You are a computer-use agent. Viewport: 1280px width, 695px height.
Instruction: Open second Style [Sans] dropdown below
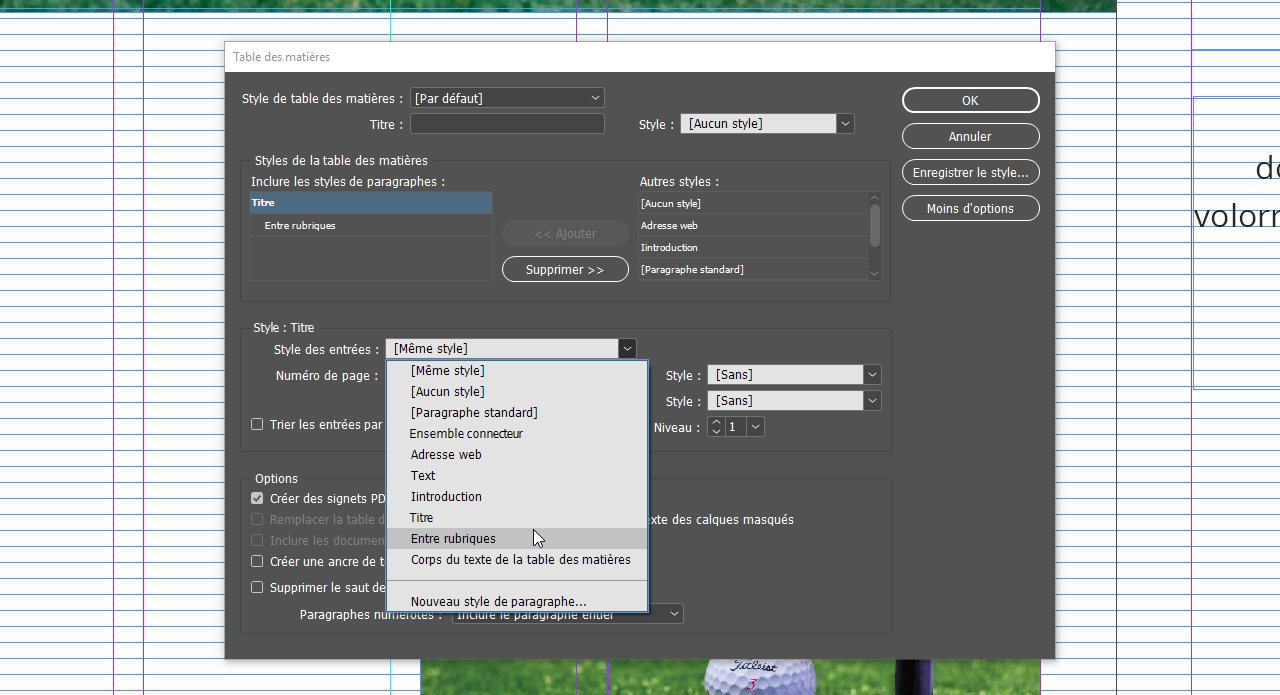click(x=794, y=400)
